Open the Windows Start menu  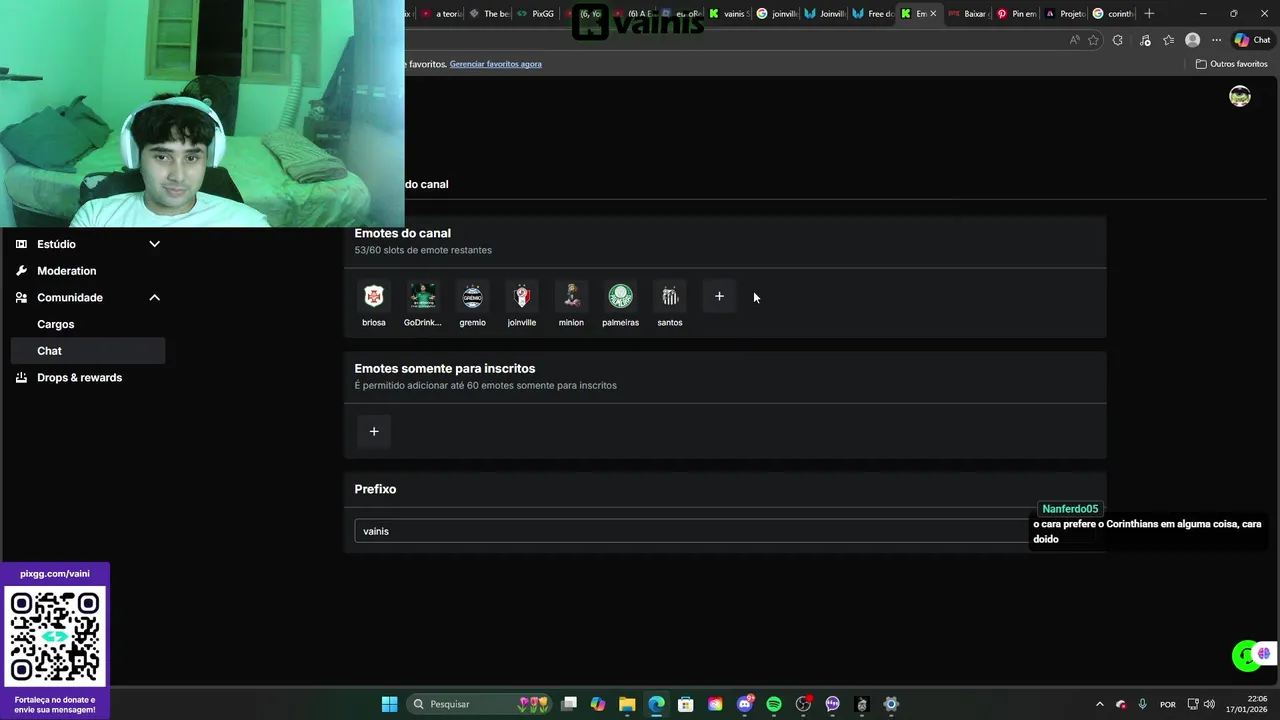tap(389, 704)
